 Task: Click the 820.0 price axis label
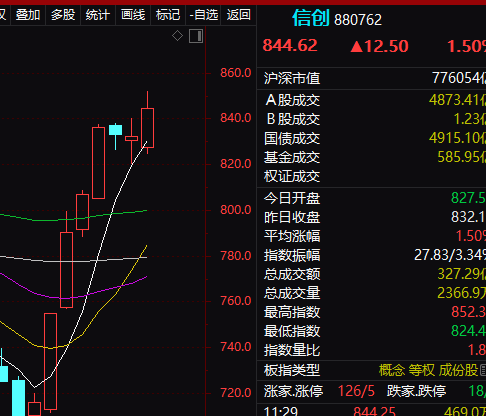click(x=236, y=164)
